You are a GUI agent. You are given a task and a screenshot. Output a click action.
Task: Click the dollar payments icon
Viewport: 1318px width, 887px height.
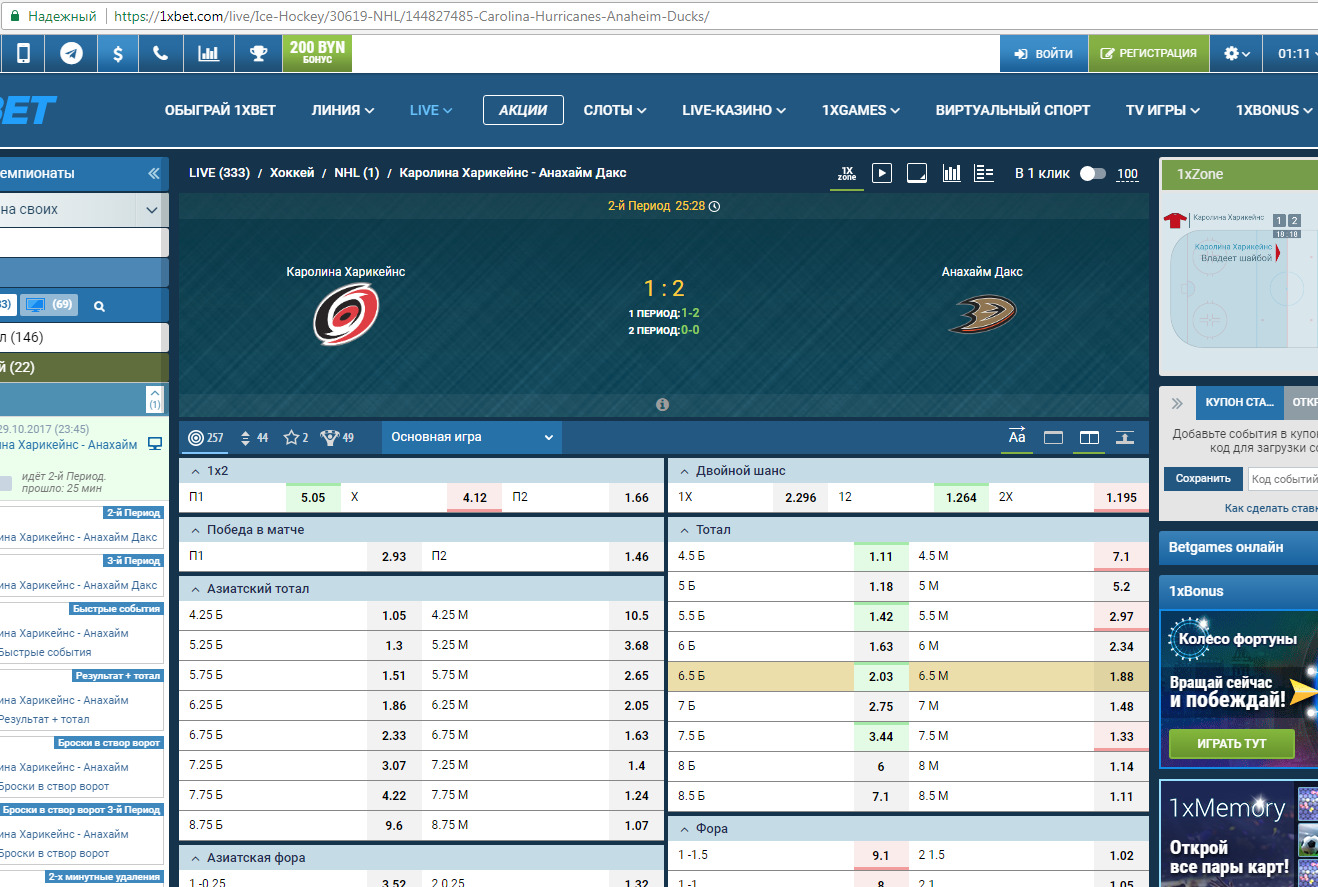[118, 53]
